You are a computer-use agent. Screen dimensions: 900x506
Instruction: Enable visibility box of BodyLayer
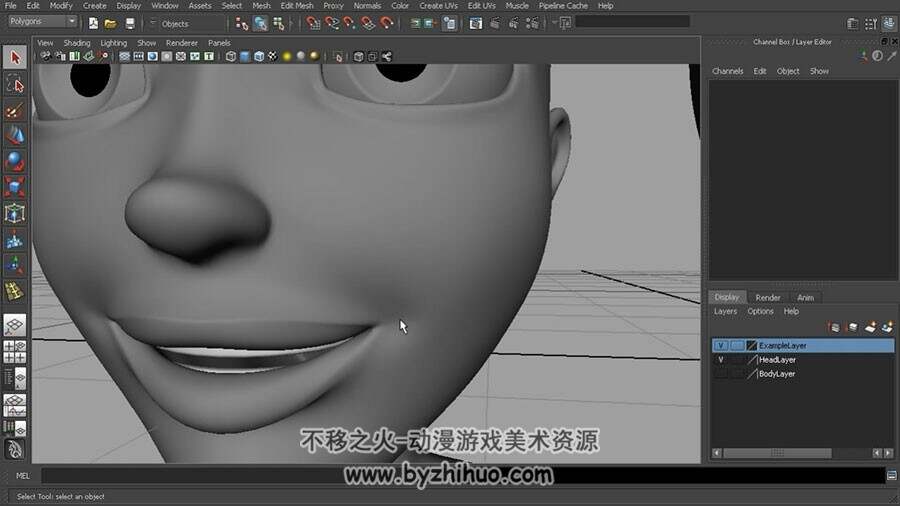(x=720, y=373)
